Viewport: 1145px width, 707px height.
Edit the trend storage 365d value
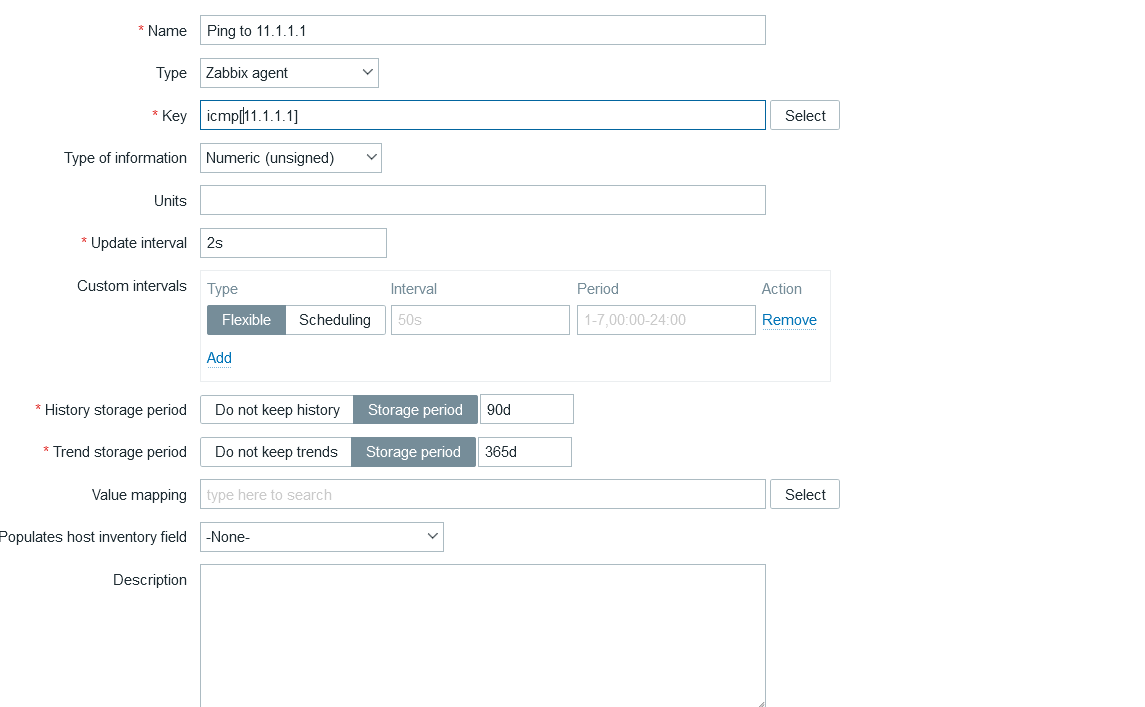click(x=525, y=452)
